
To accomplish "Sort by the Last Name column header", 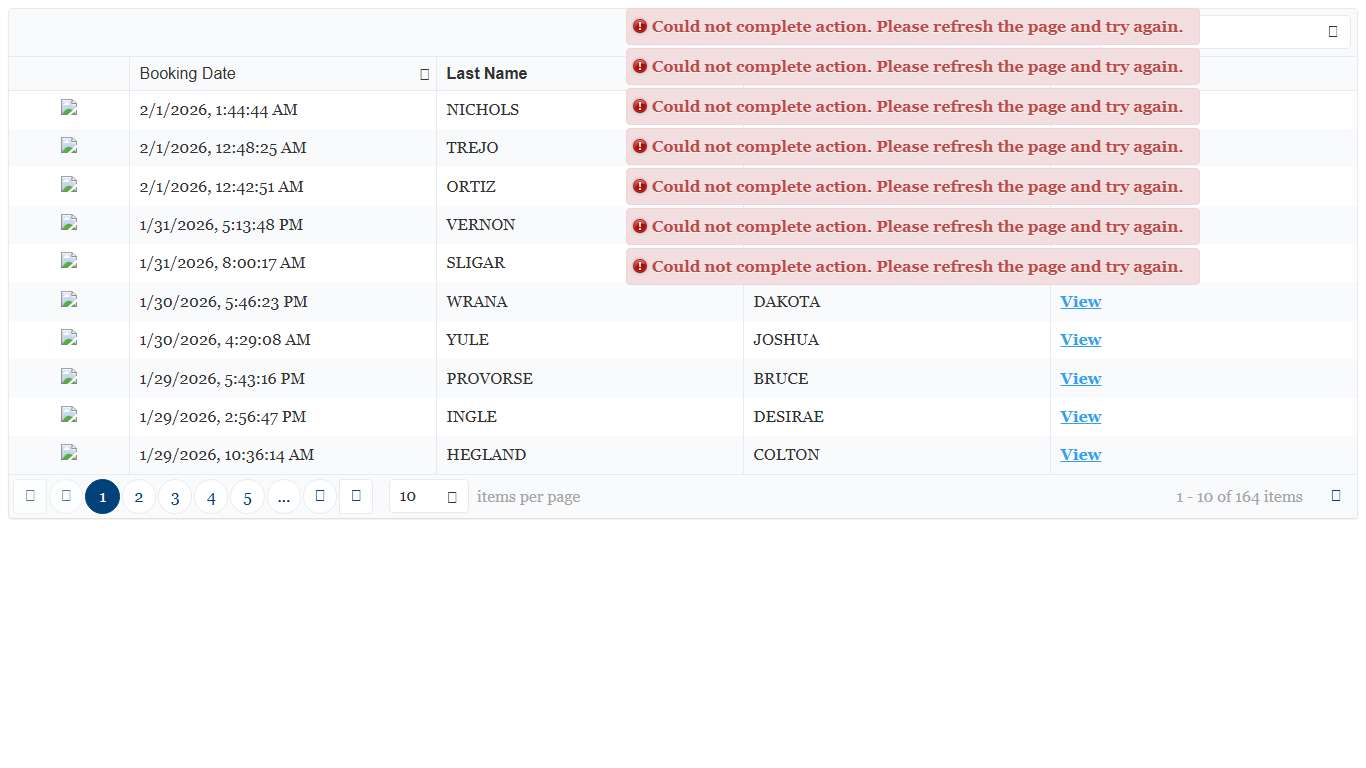I will 487,74.
